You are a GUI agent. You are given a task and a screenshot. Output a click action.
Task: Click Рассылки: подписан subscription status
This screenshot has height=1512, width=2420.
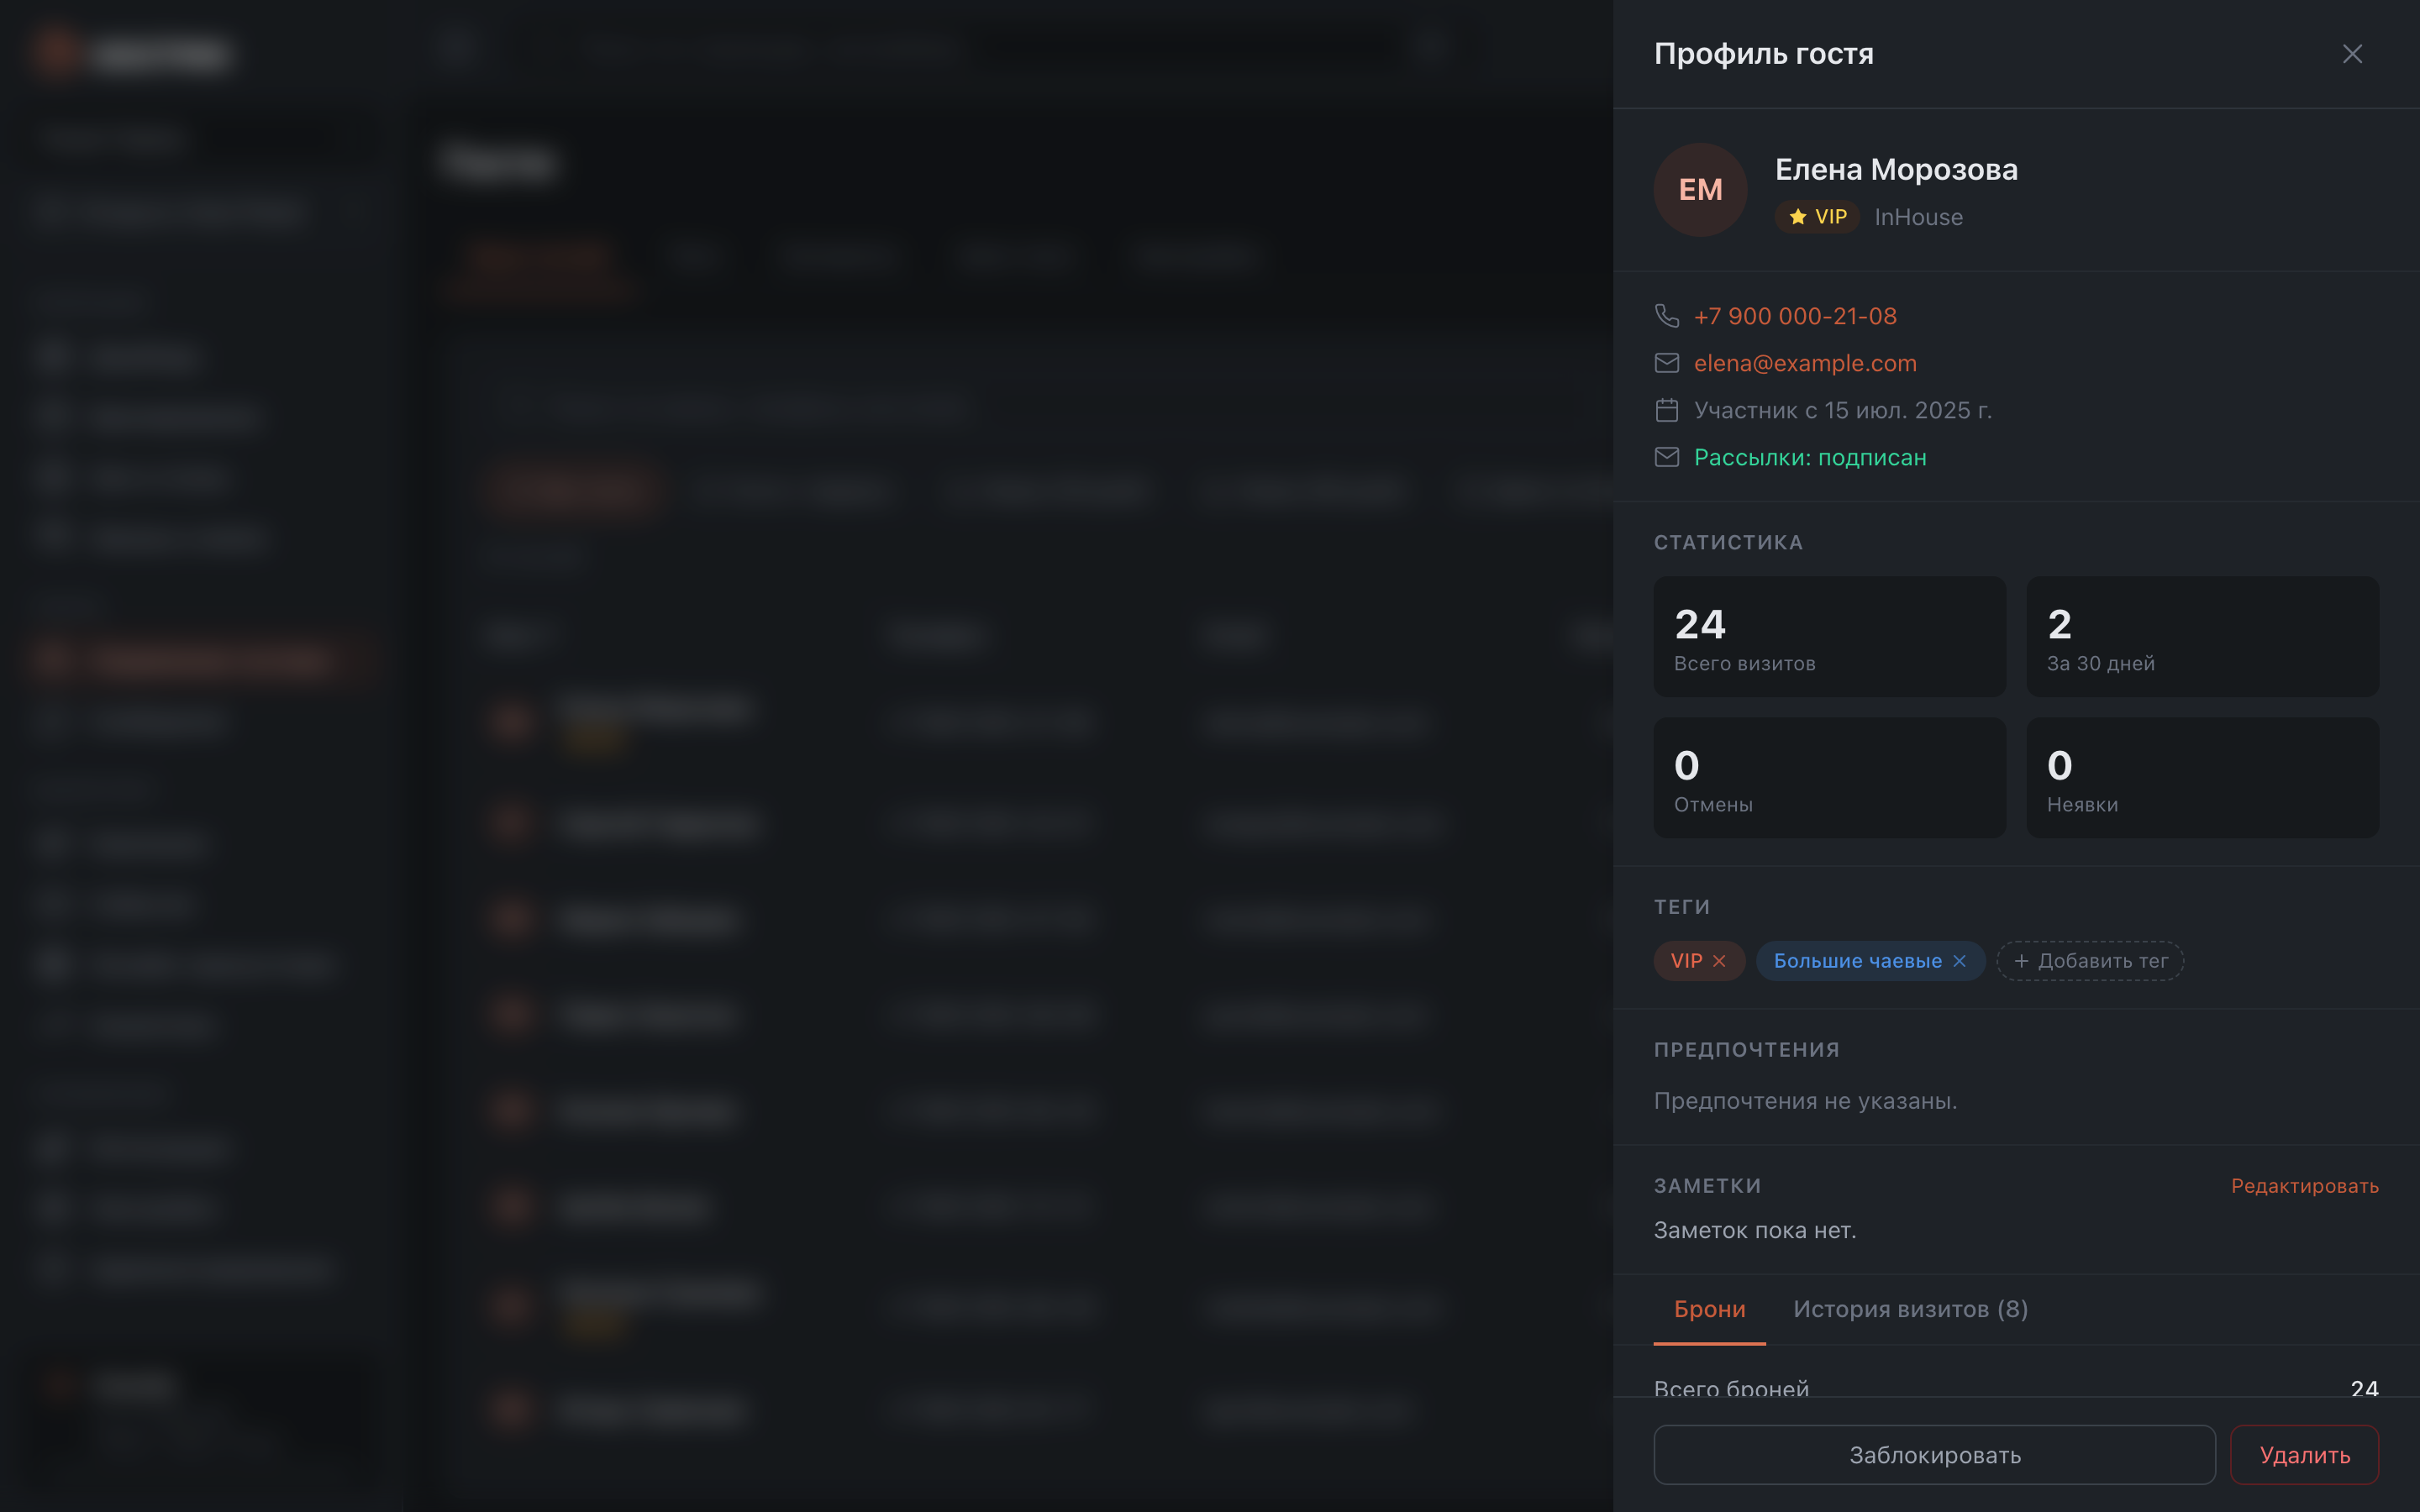1810,457
